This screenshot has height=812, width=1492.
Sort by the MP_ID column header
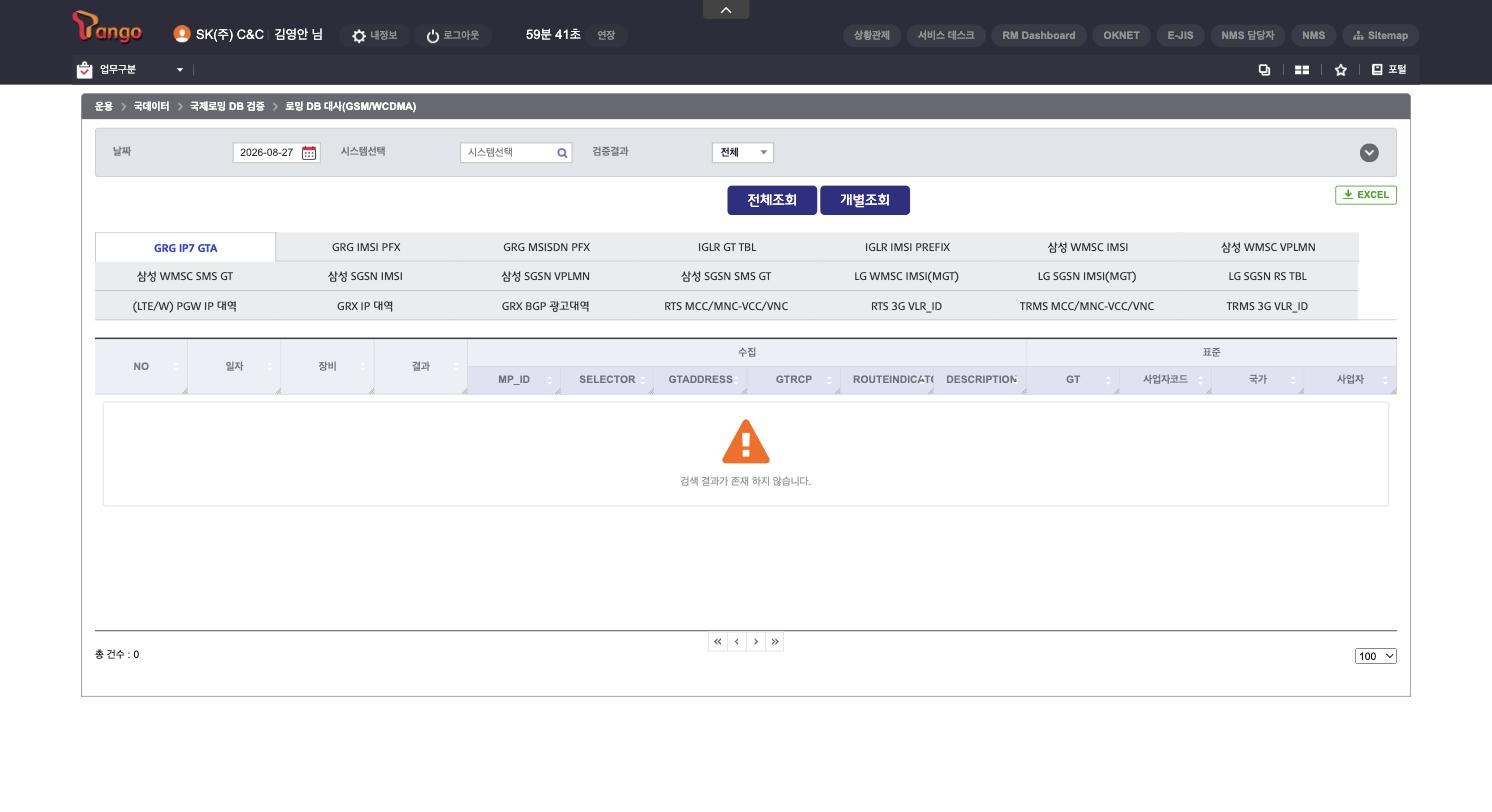click(x=514, y=380)
